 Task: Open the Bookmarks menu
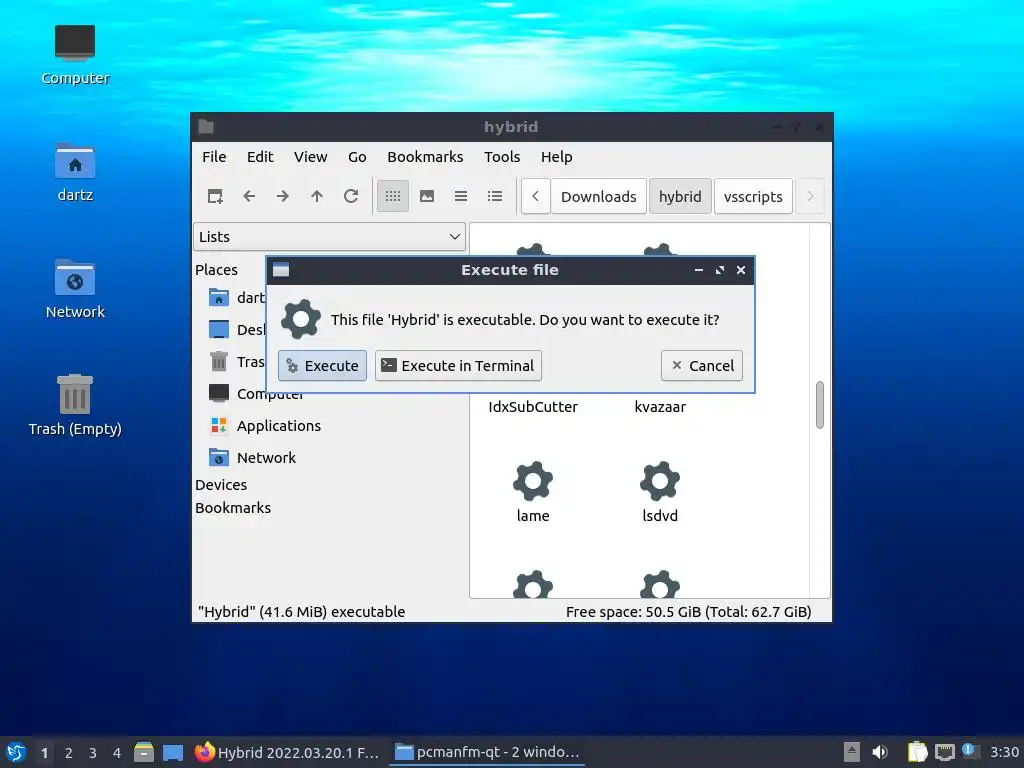(x=425, y=157)
